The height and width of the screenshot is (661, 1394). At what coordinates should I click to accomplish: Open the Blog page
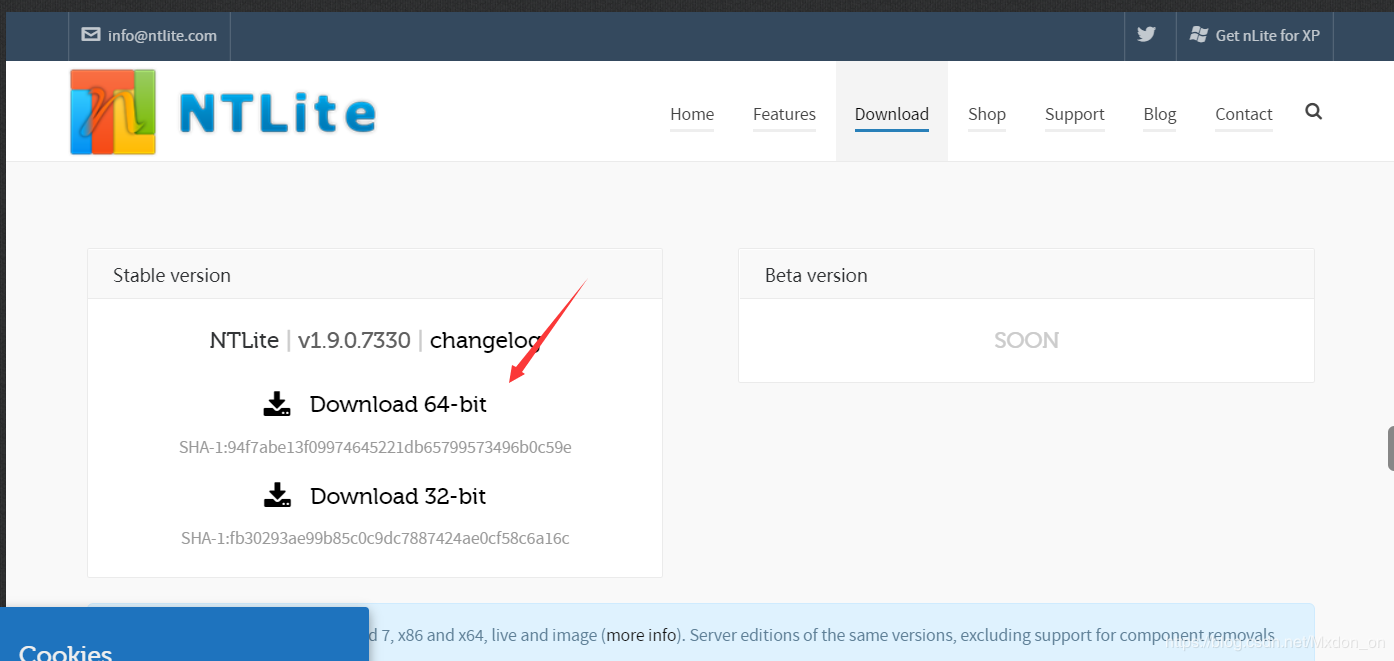(x=1159, y=114)
